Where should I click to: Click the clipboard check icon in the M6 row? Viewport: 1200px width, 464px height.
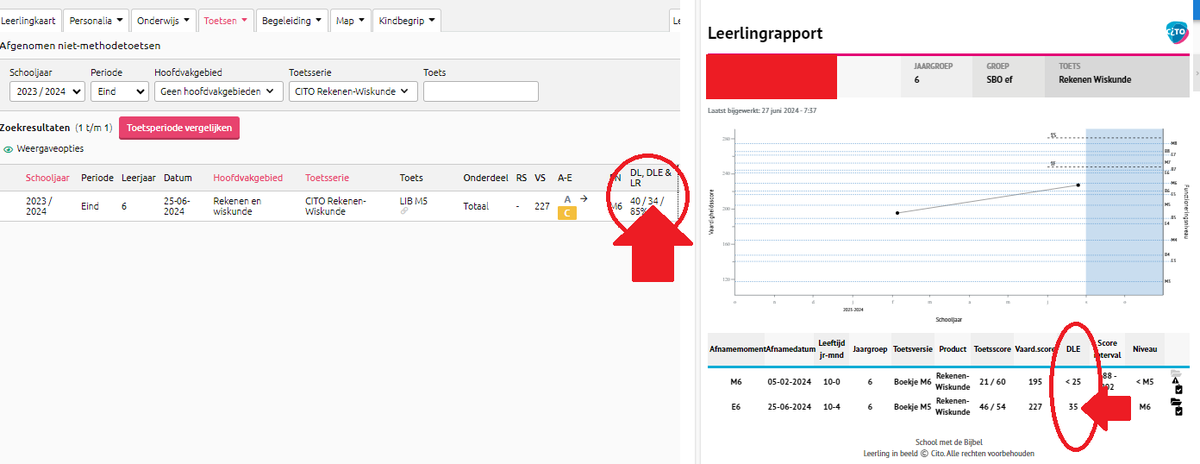[x=1179, y=389]
